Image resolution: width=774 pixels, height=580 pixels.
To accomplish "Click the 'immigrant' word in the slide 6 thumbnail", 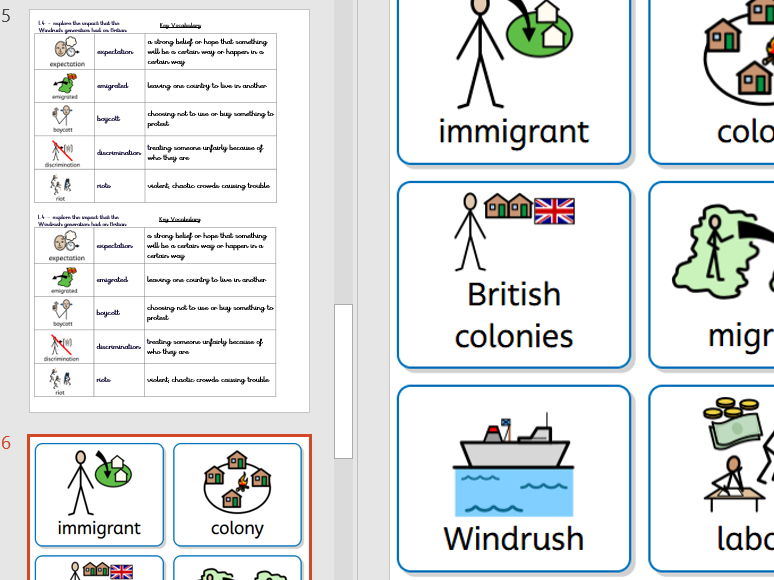I will tap(99, 528).
